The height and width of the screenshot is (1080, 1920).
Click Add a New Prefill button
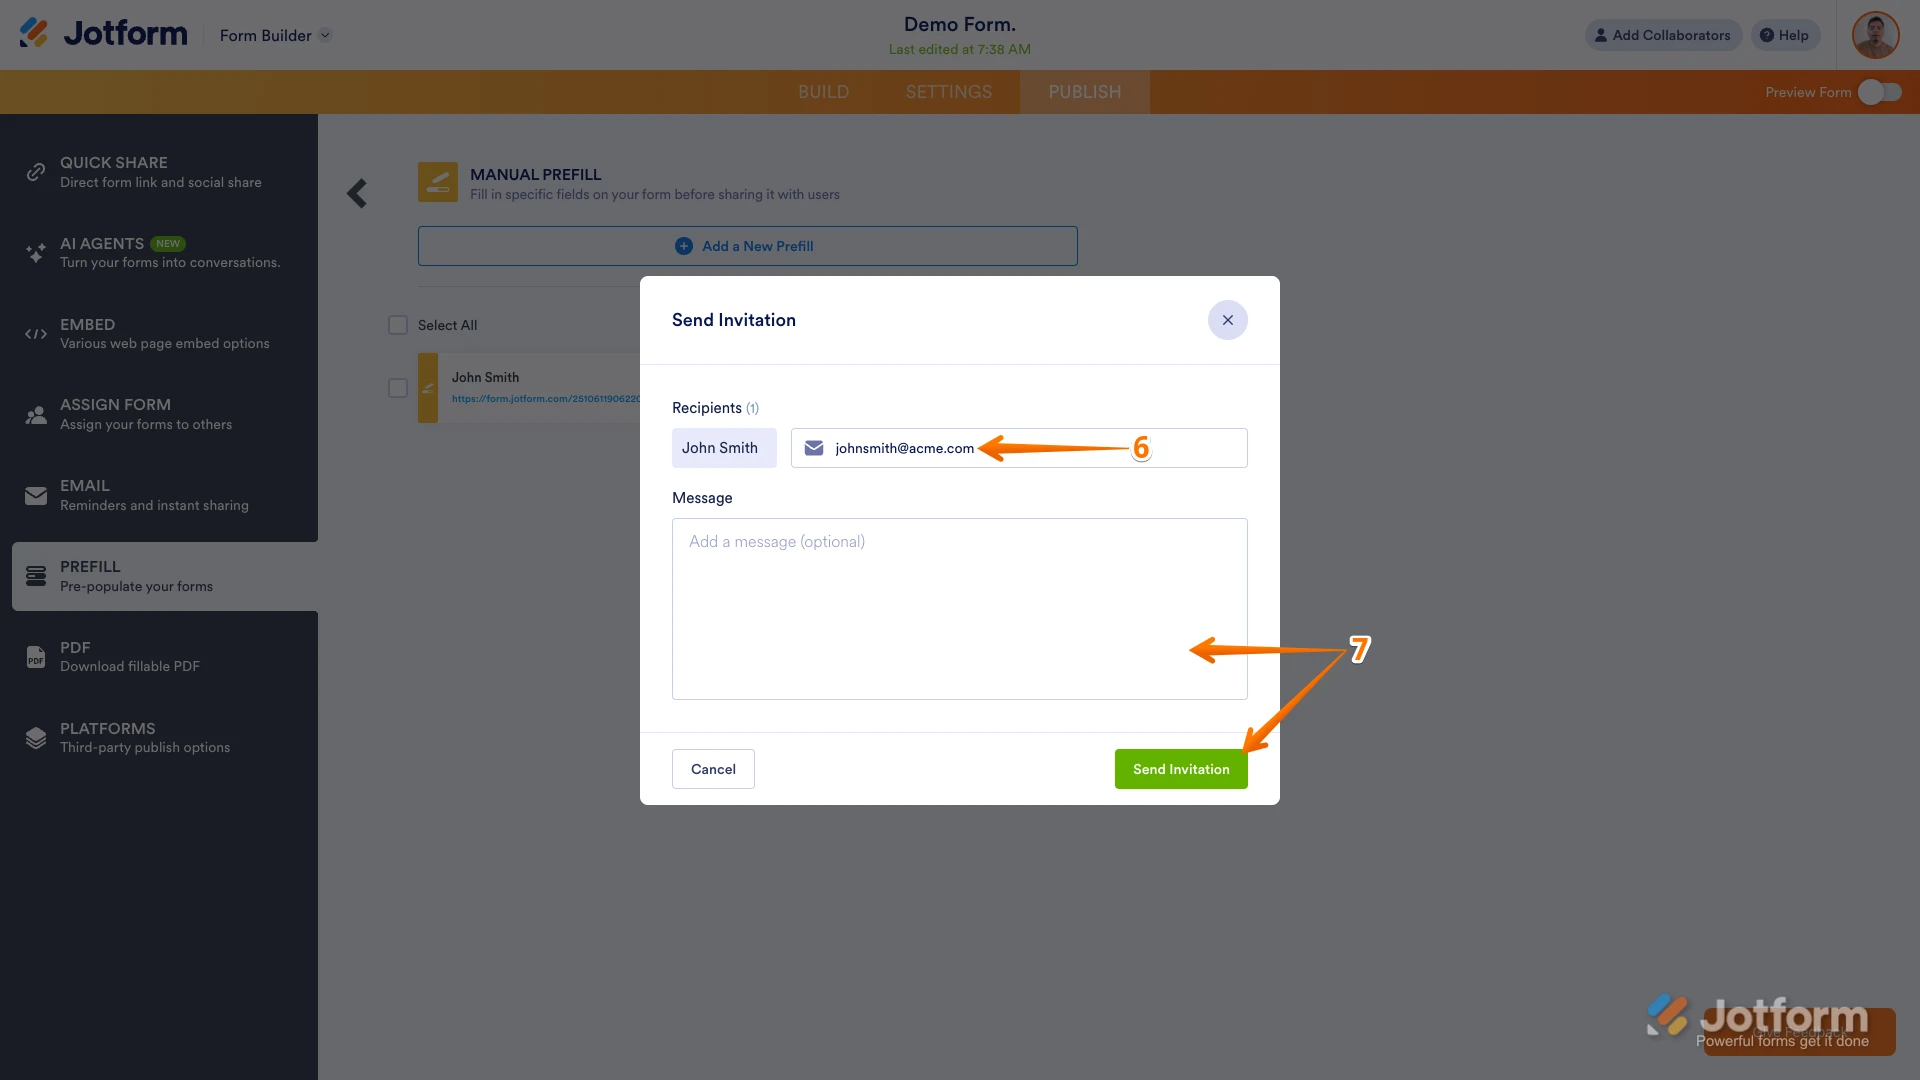click(x=748, y=246)
